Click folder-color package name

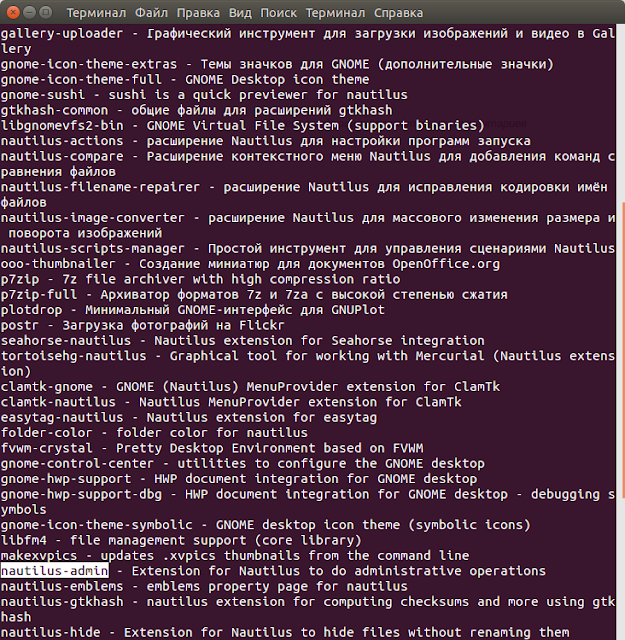click(x=47, y=433)
